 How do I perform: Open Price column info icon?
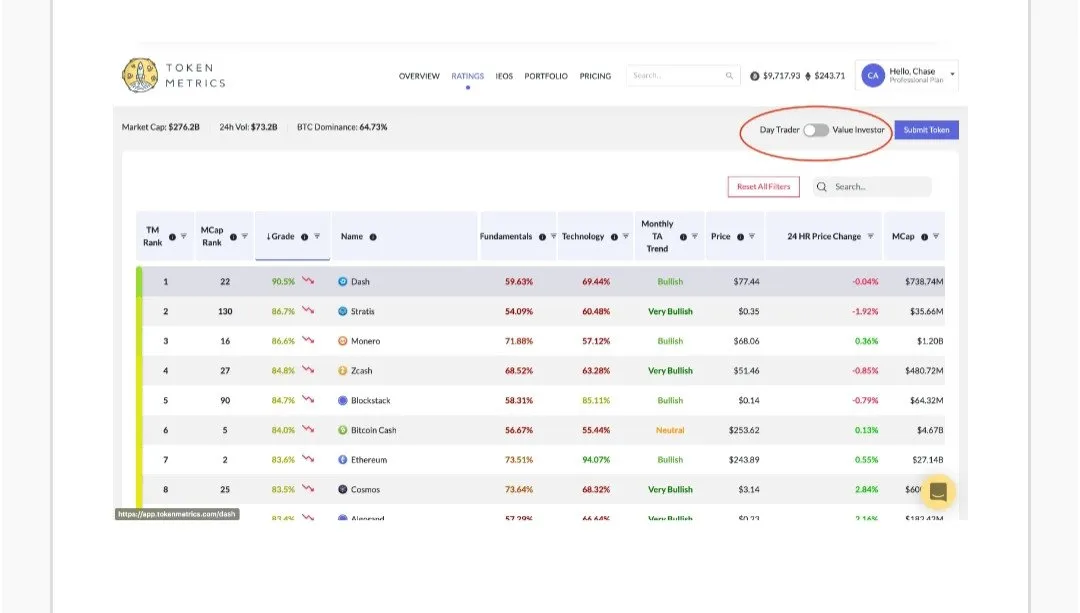pos(740,237)
